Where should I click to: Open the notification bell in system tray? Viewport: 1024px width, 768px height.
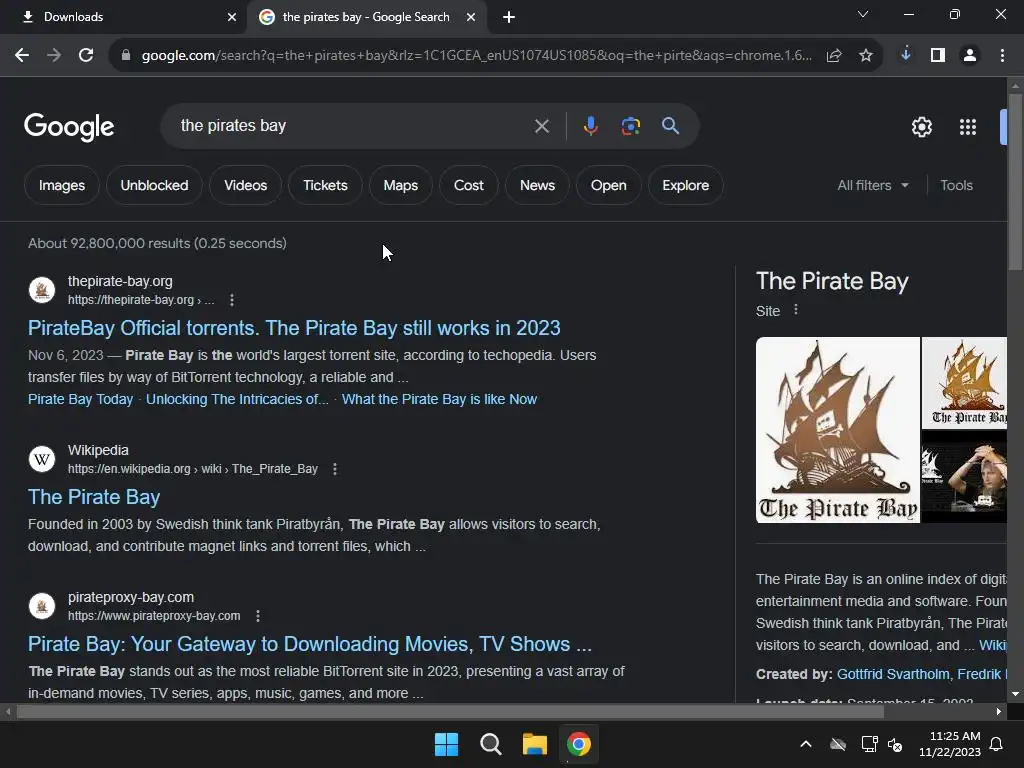[x=997, y=744]
